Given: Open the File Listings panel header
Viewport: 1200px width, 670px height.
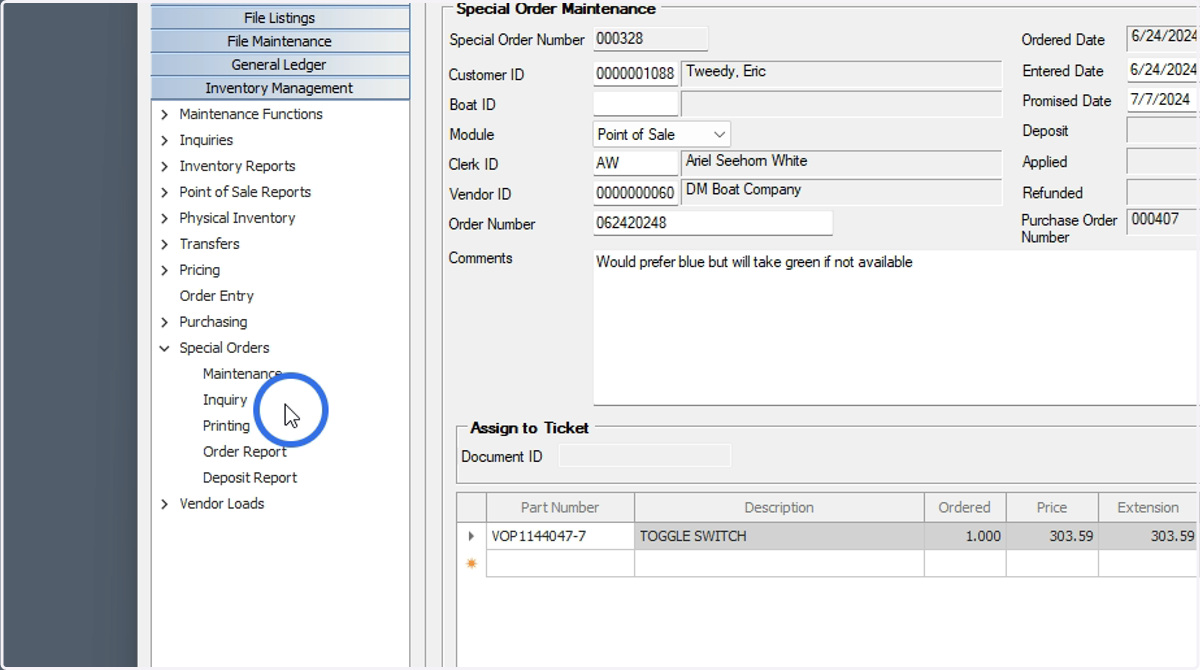Looking at the screenshot, I should [280, 18].
